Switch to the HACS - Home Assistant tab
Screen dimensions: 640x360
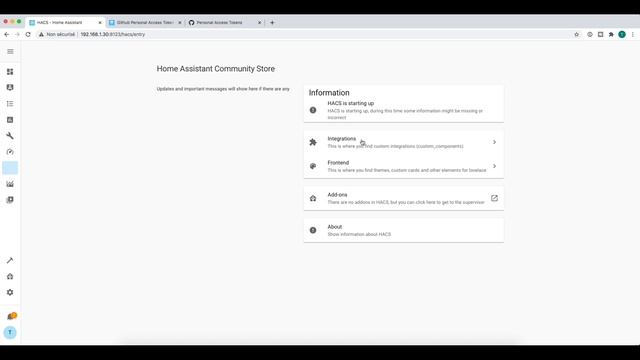(x=65, y=22)
